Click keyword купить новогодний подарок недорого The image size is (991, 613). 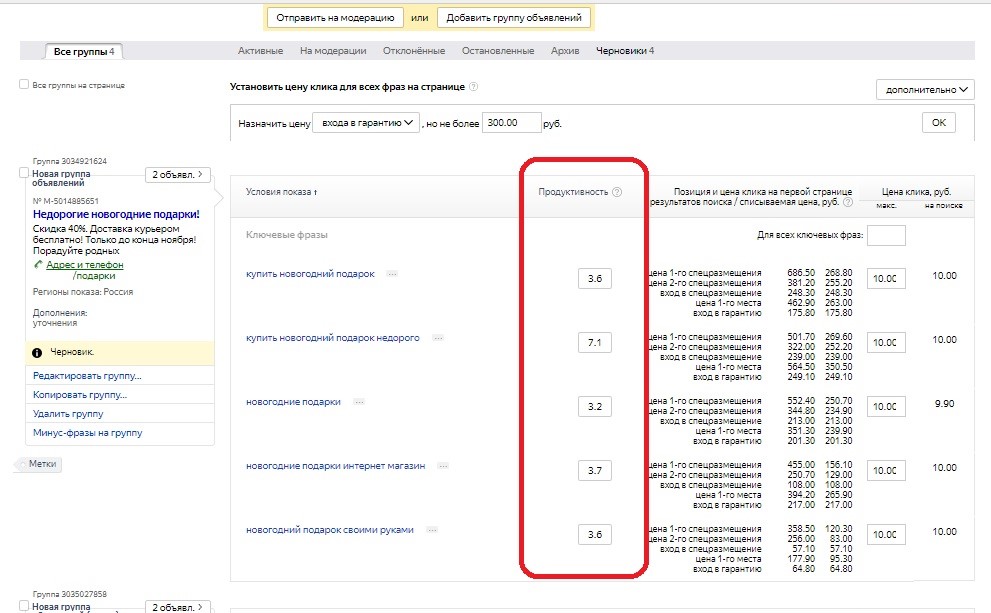click(332, 338)
